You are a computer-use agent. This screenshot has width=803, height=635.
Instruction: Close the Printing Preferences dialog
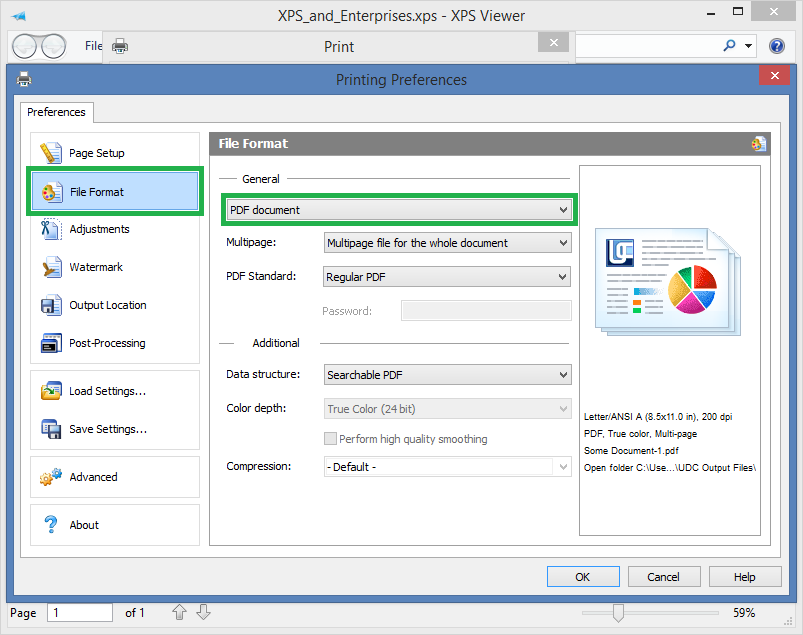(774, 75)
